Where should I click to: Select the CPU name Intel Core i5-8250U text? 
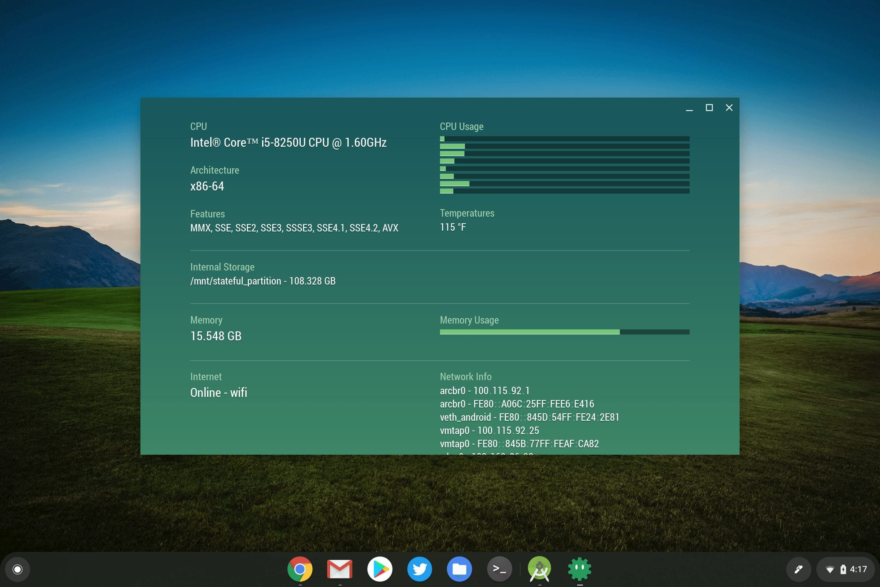point(288,143)
